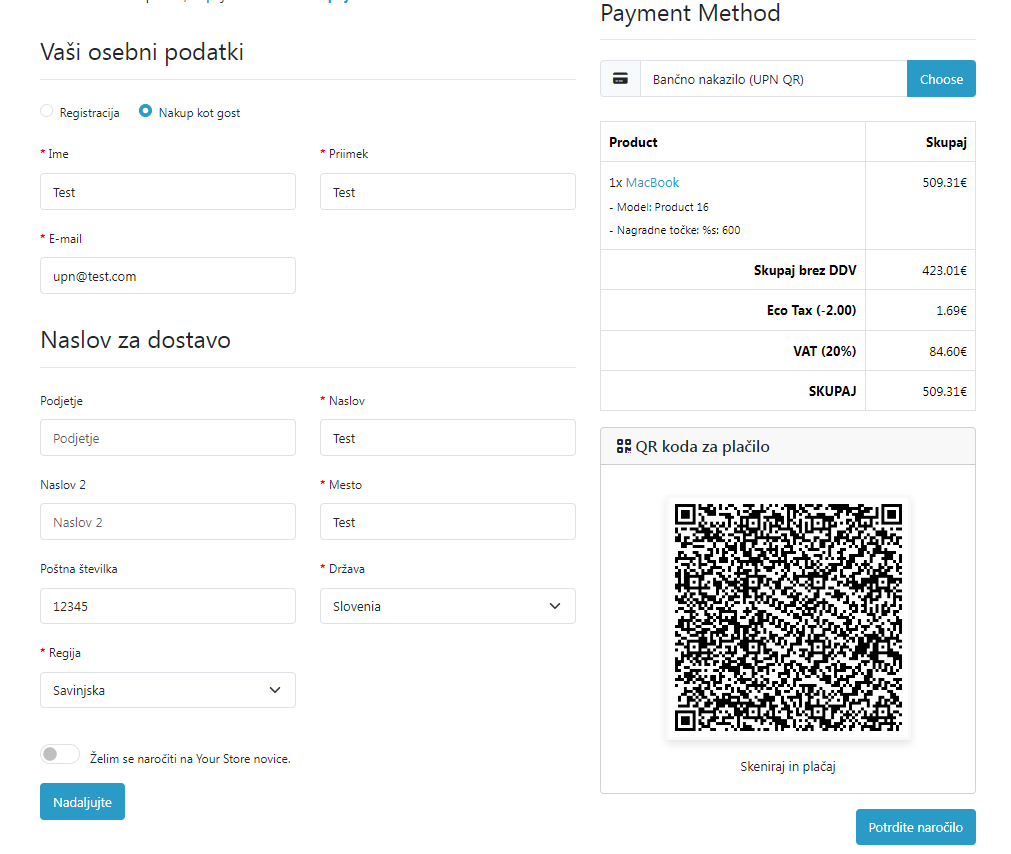This screenshot has width=1011, height=854.
Task: Toggle the Your Store newsletter subscription switch
Action: pos(60,755)
